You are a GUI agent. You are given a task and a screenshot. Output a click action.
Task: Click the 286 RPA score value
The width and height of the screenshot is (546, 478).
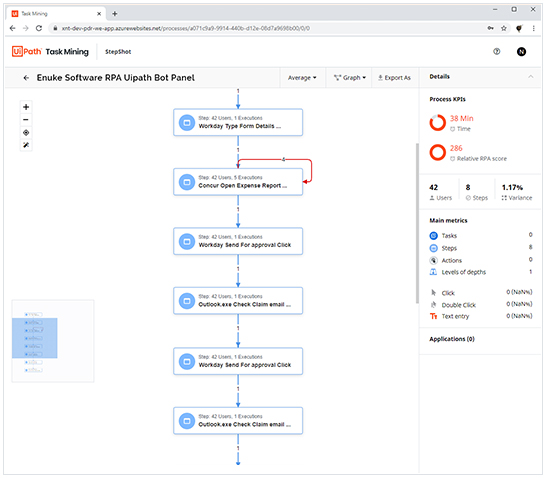[456, 148]
